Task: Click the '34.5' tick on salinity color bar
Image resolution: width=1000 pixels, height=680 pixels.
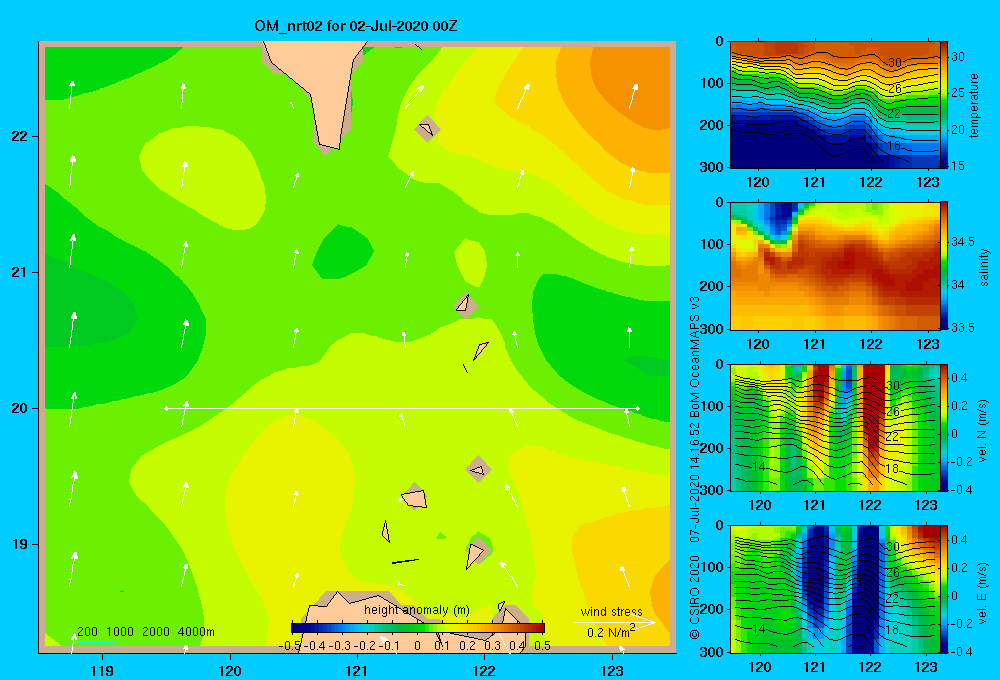Action: tap(963, 242)
